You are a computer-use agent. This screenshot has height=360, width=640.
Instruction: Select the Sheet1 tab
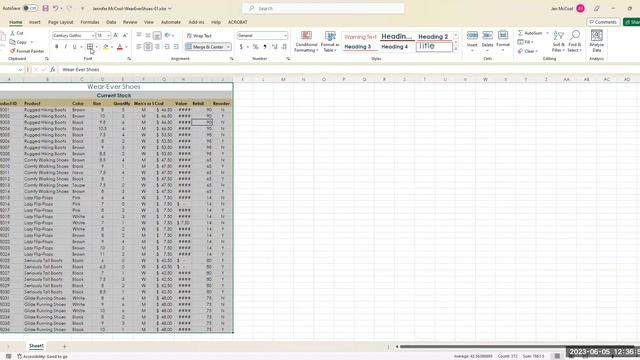[36, 346]
